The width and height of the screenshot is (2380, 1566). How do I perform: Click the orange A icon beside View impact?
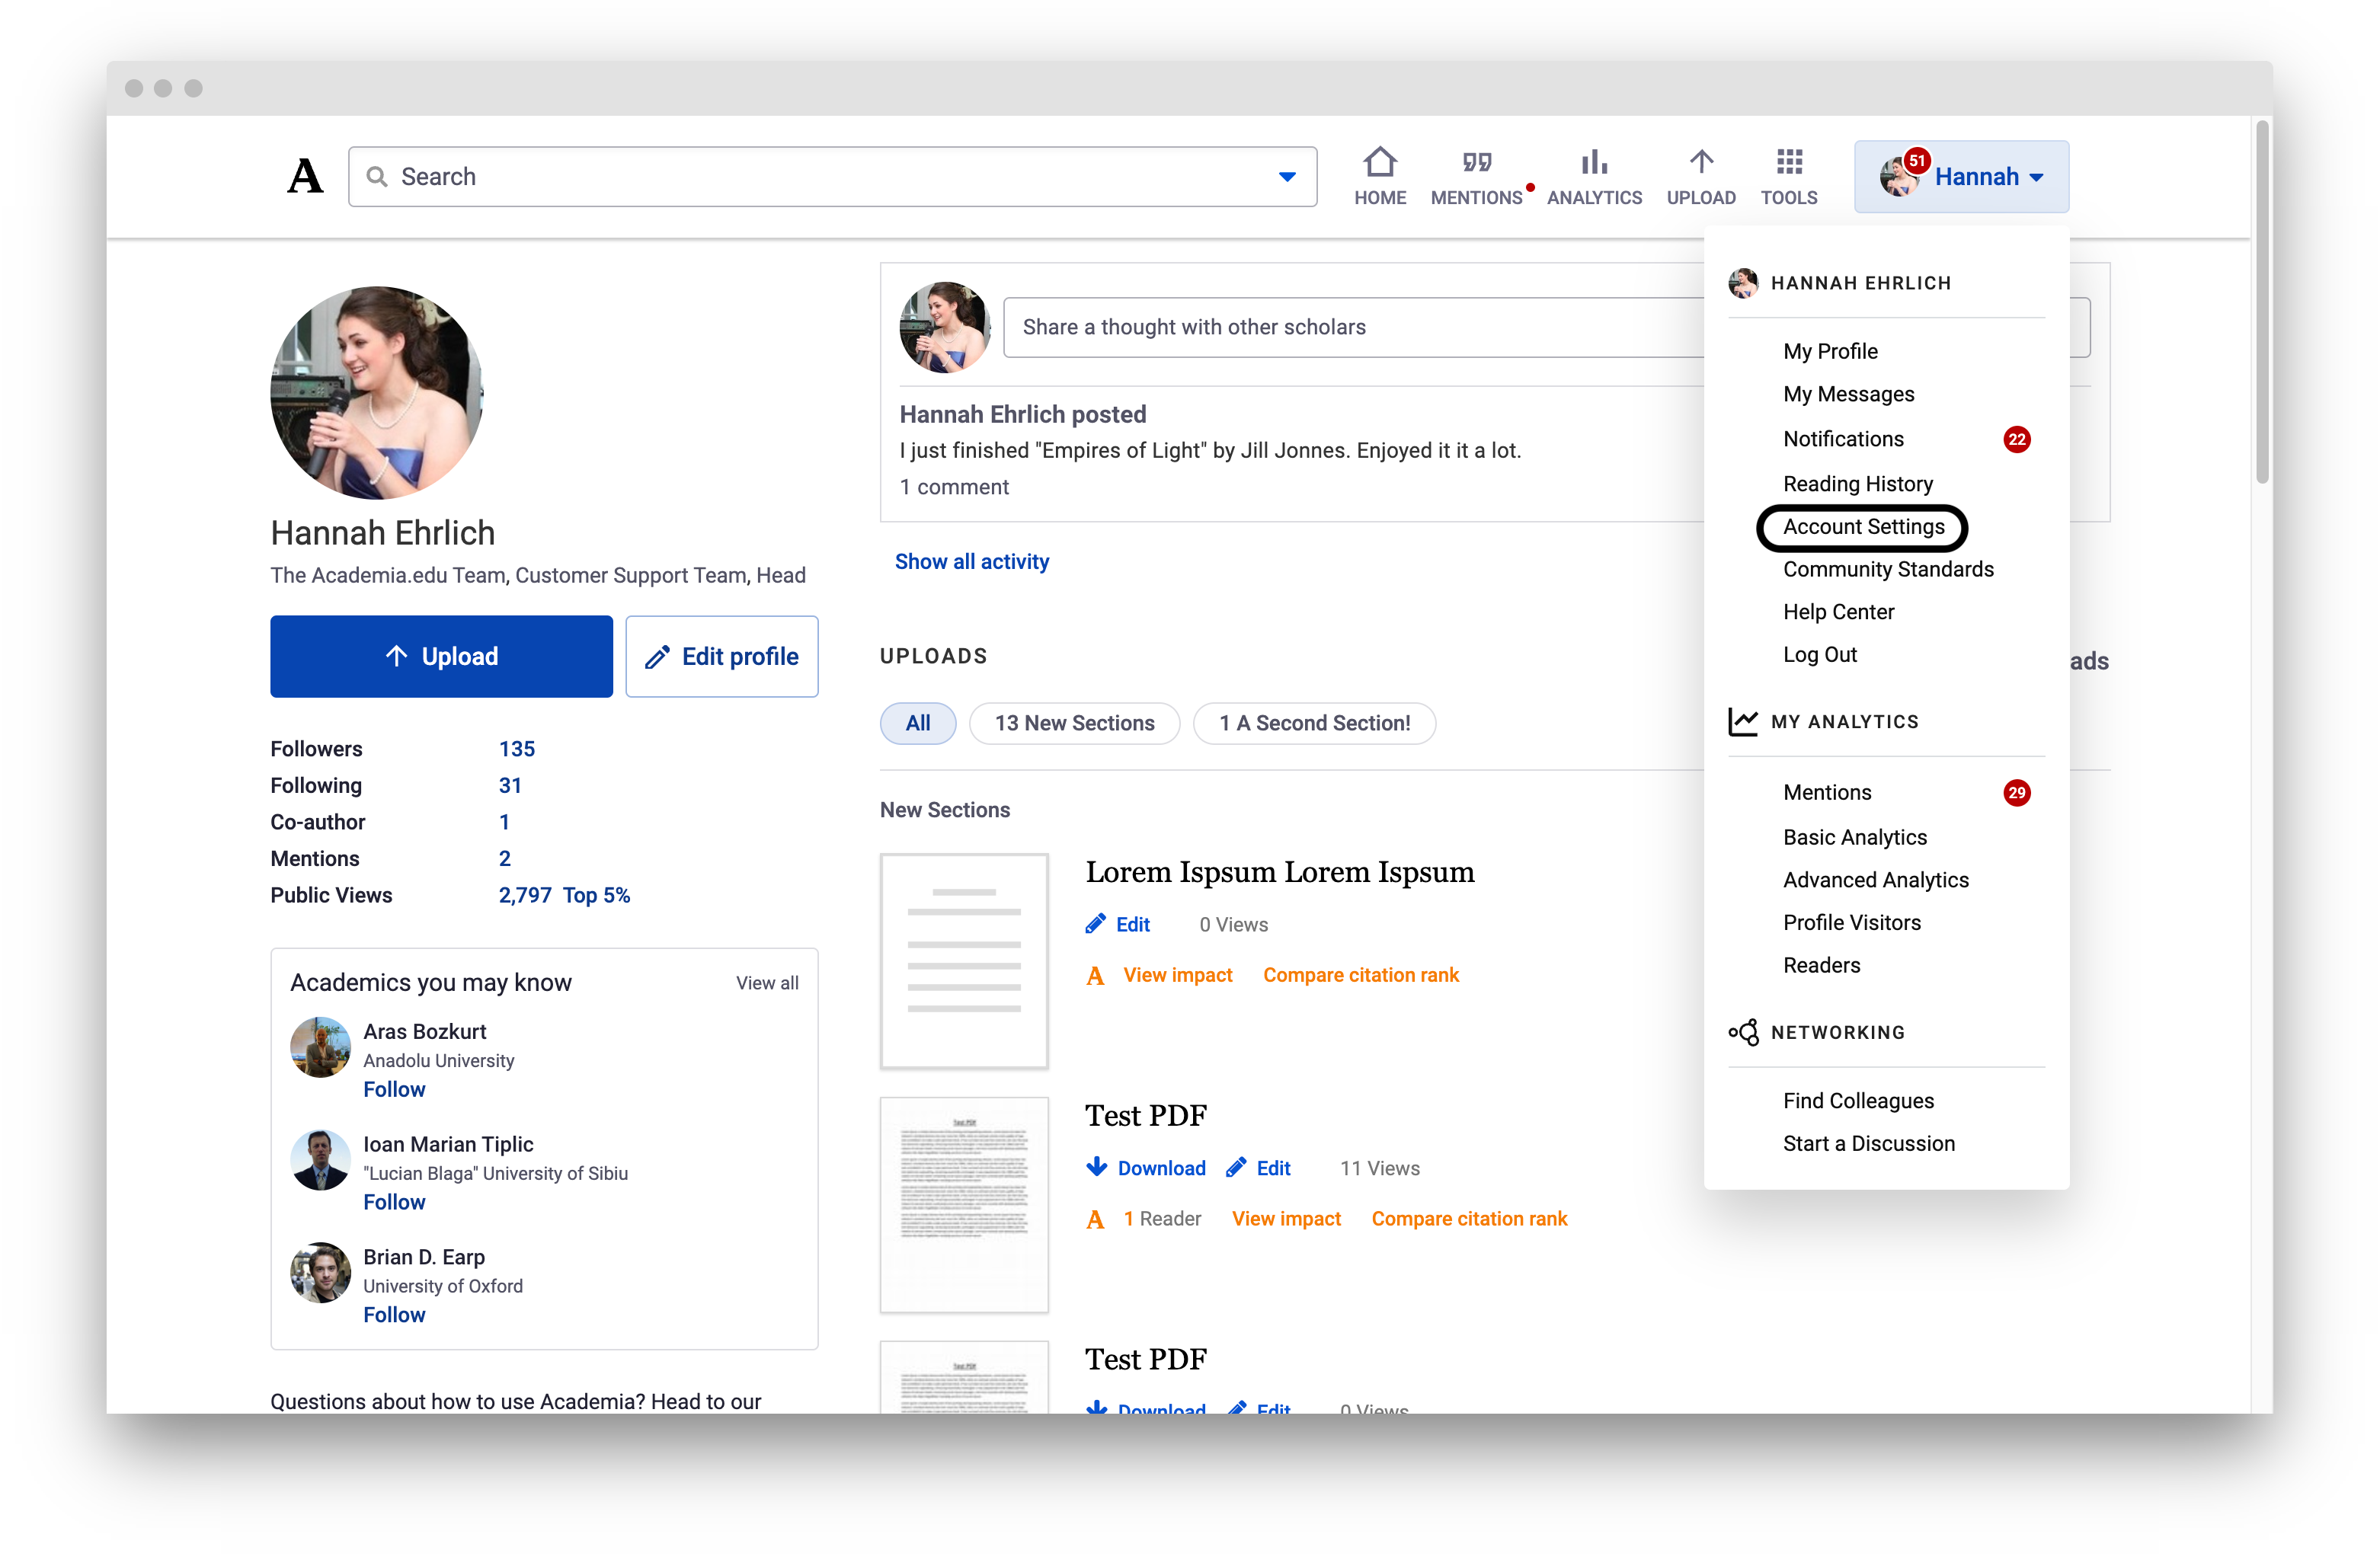click(x=1095, y=975)
